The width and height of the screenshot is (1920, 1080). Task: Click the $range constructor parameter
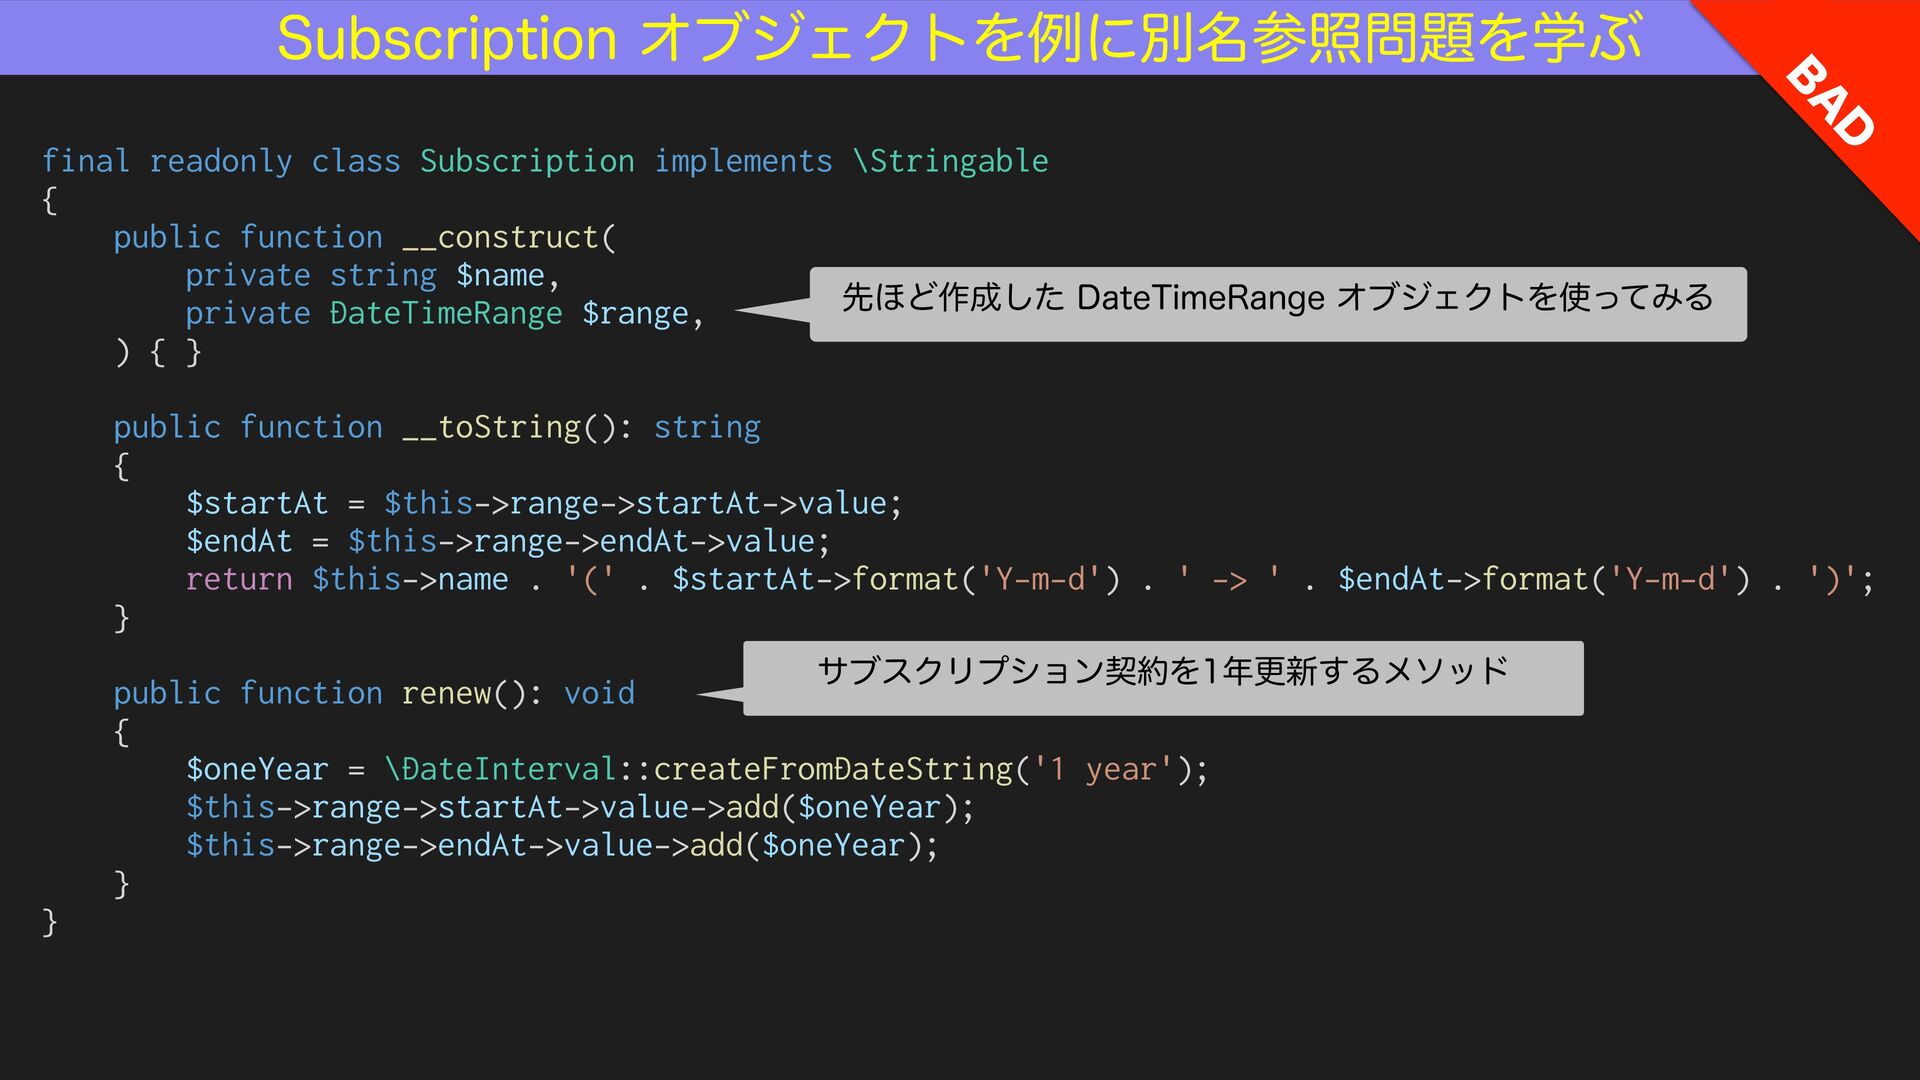(x=635, y=314)
